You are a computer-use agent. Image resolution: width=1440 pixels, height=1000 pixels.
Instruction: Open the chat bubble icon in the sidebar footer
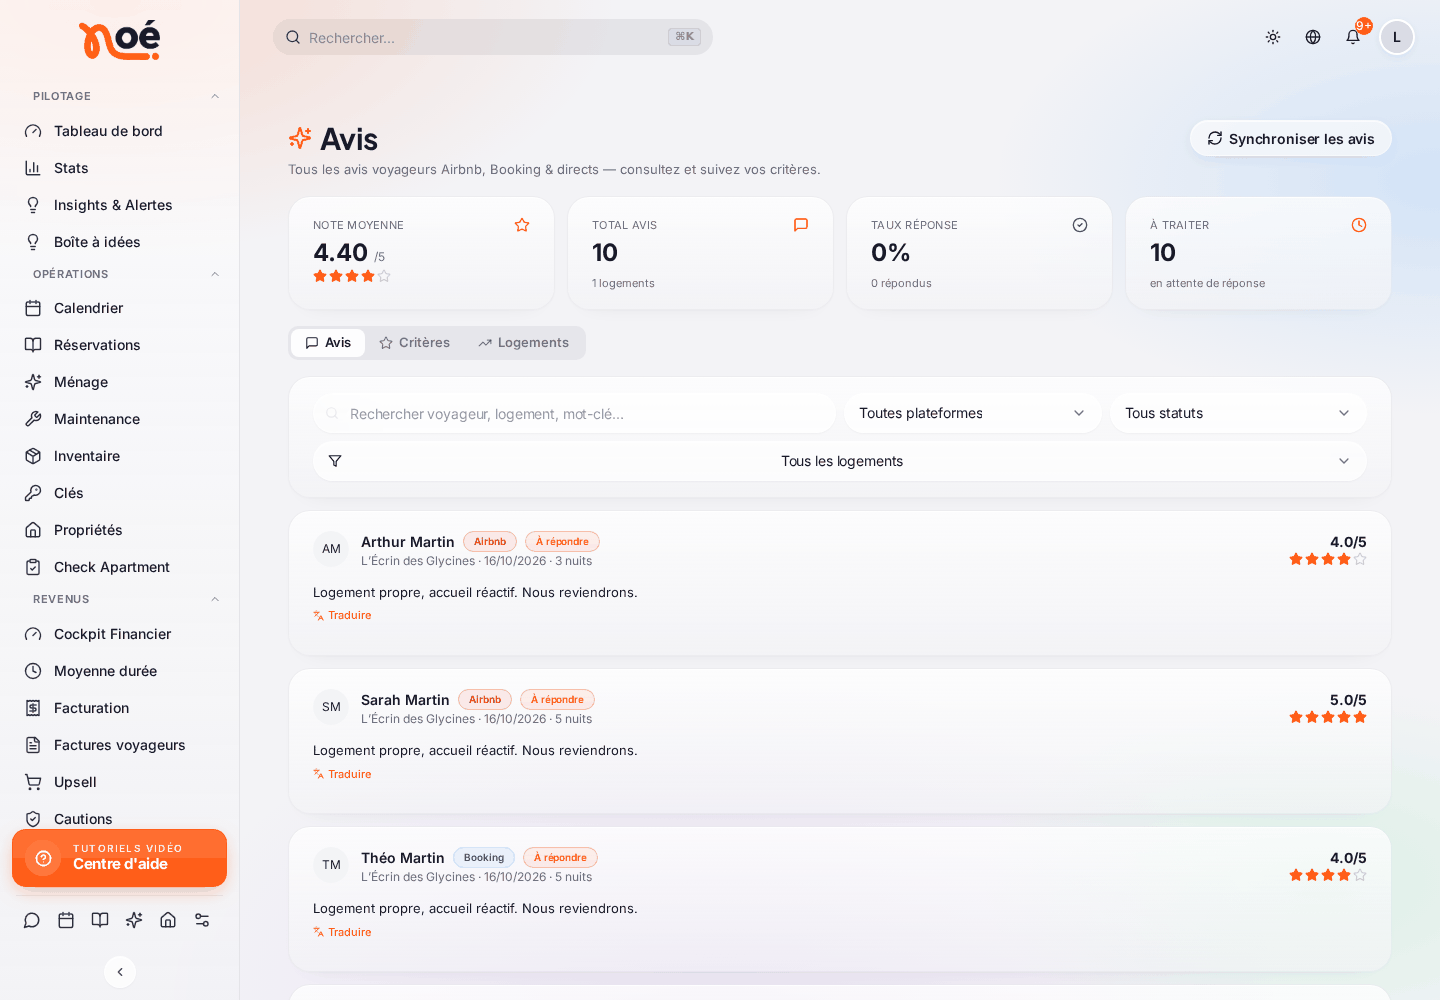pos(32,920)
